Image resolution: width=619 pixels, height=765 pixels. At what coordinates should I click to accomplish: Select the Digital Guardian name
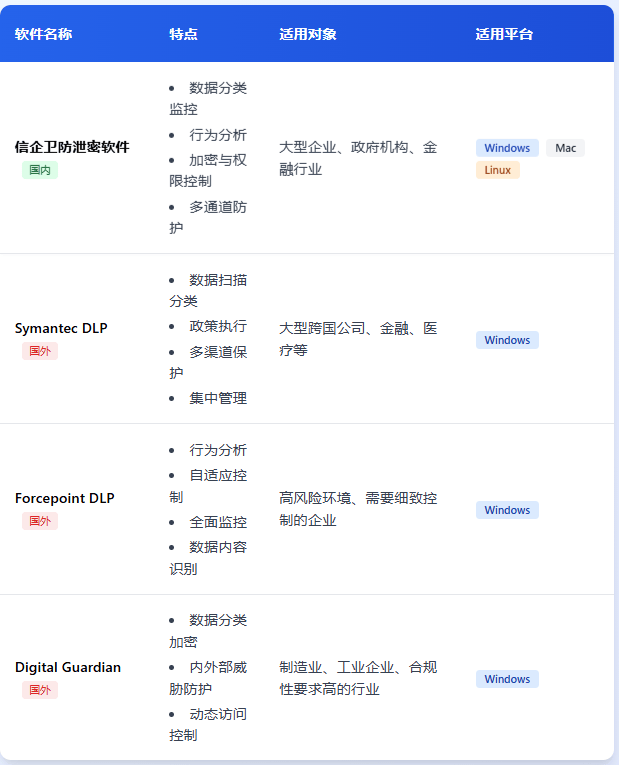tap(68, 667)
